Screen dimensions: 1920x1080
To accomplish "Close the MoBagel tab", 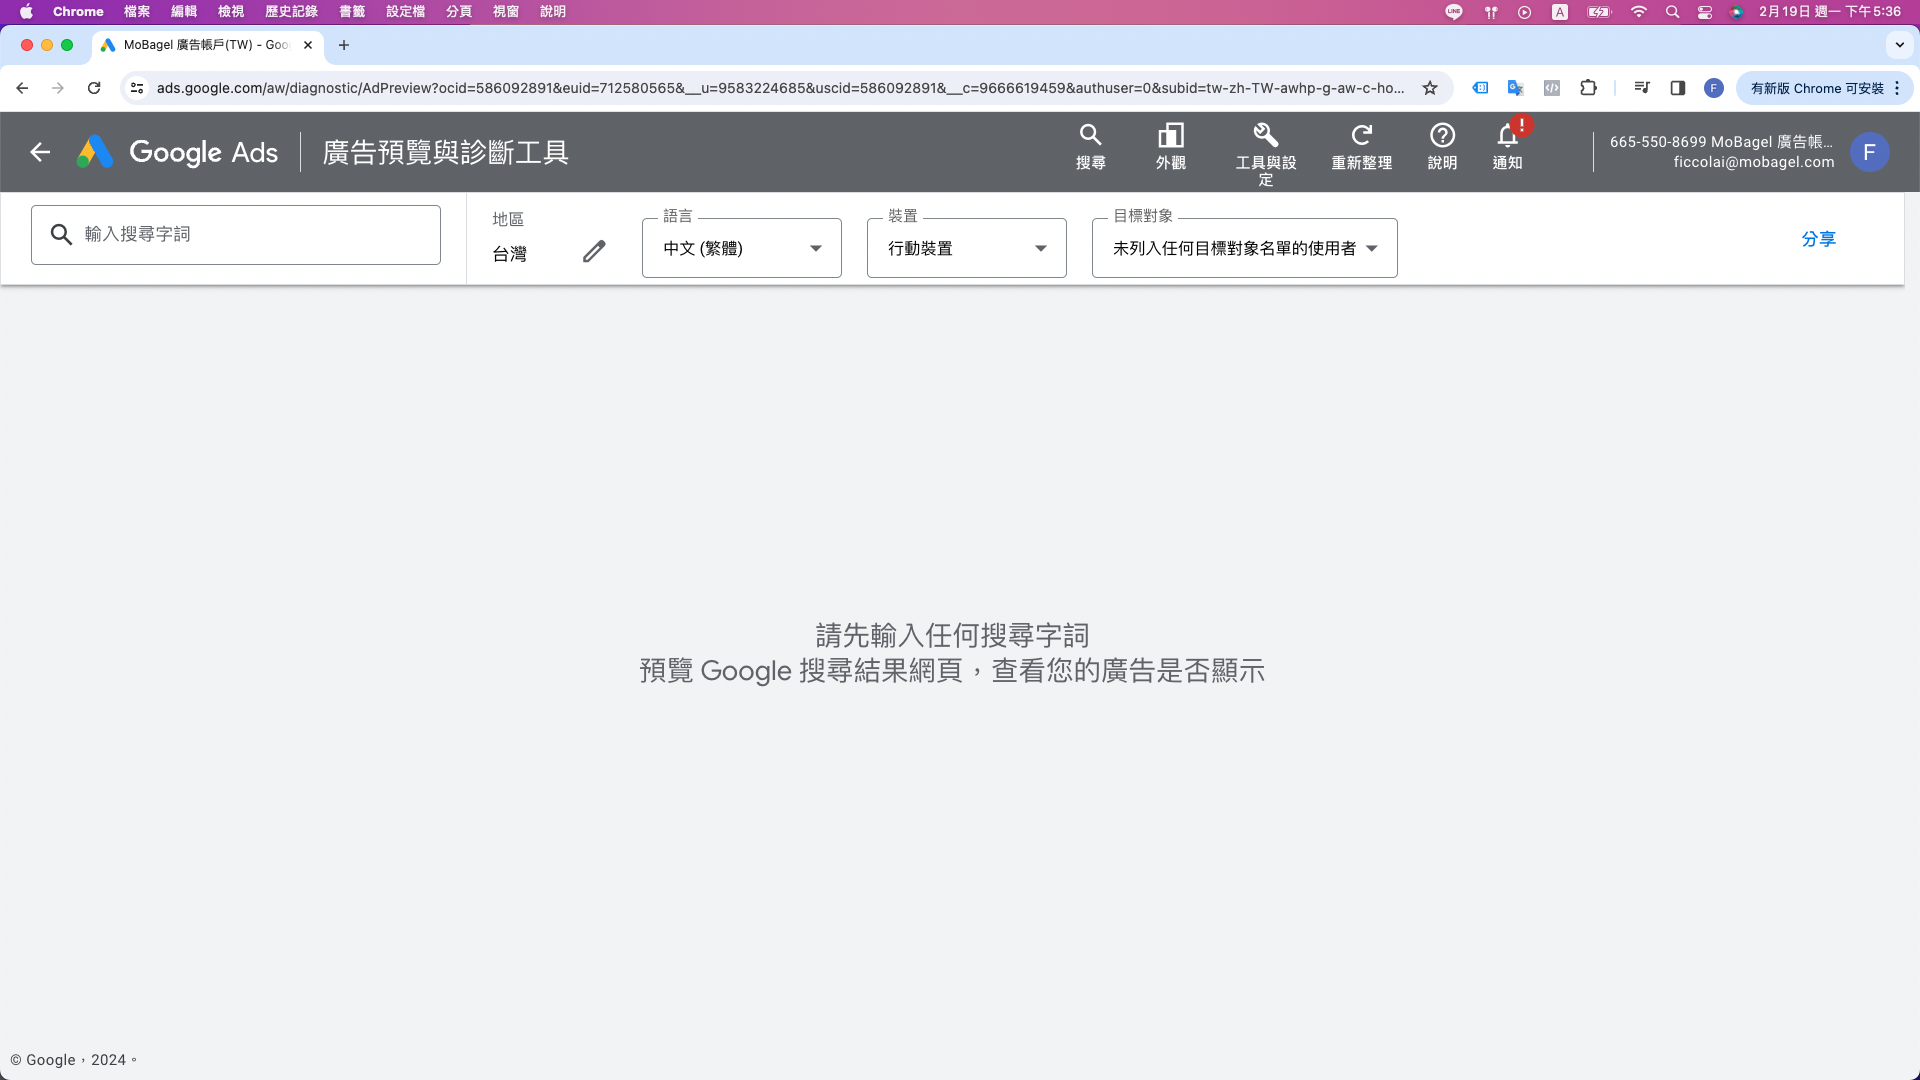I will pos(308,45).
